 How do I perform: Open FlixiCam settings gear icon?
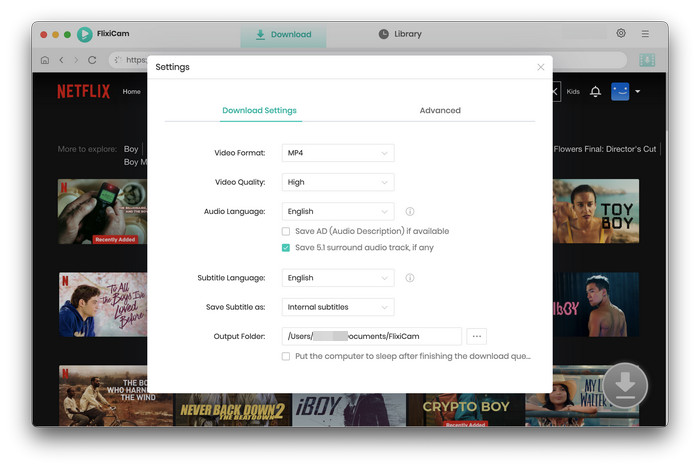[621, 33]
